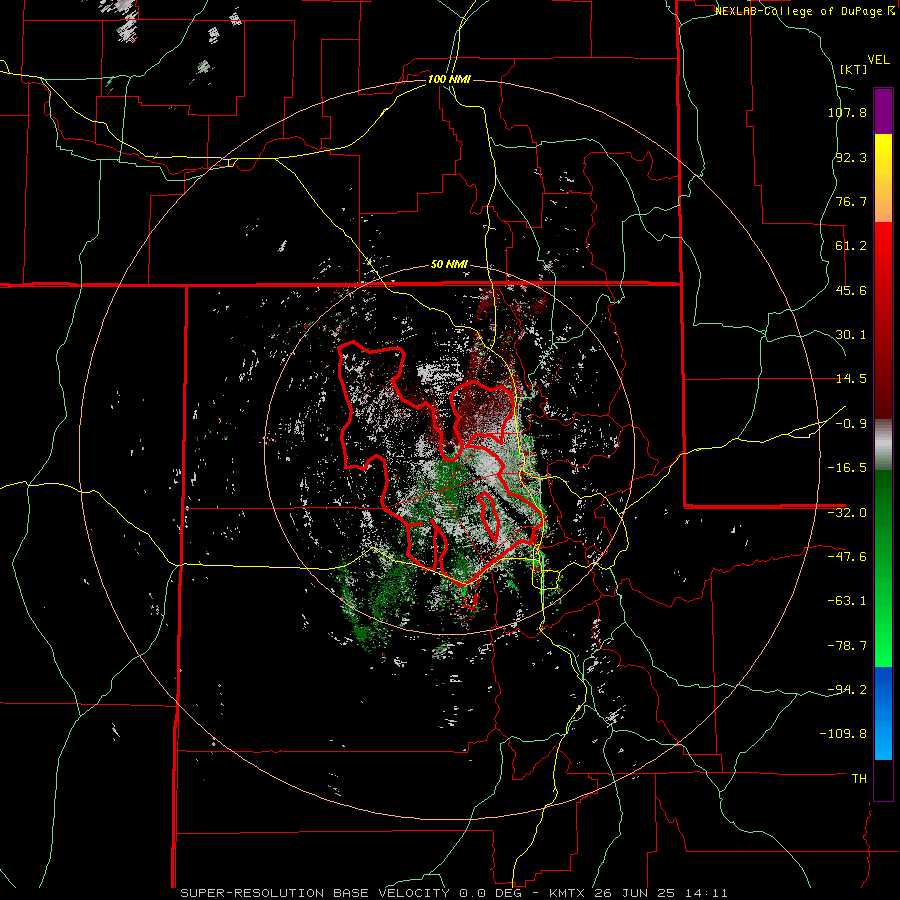Click the TH label on the legend
The height and width of the screenshot is (900, 900).
[859, 779]
